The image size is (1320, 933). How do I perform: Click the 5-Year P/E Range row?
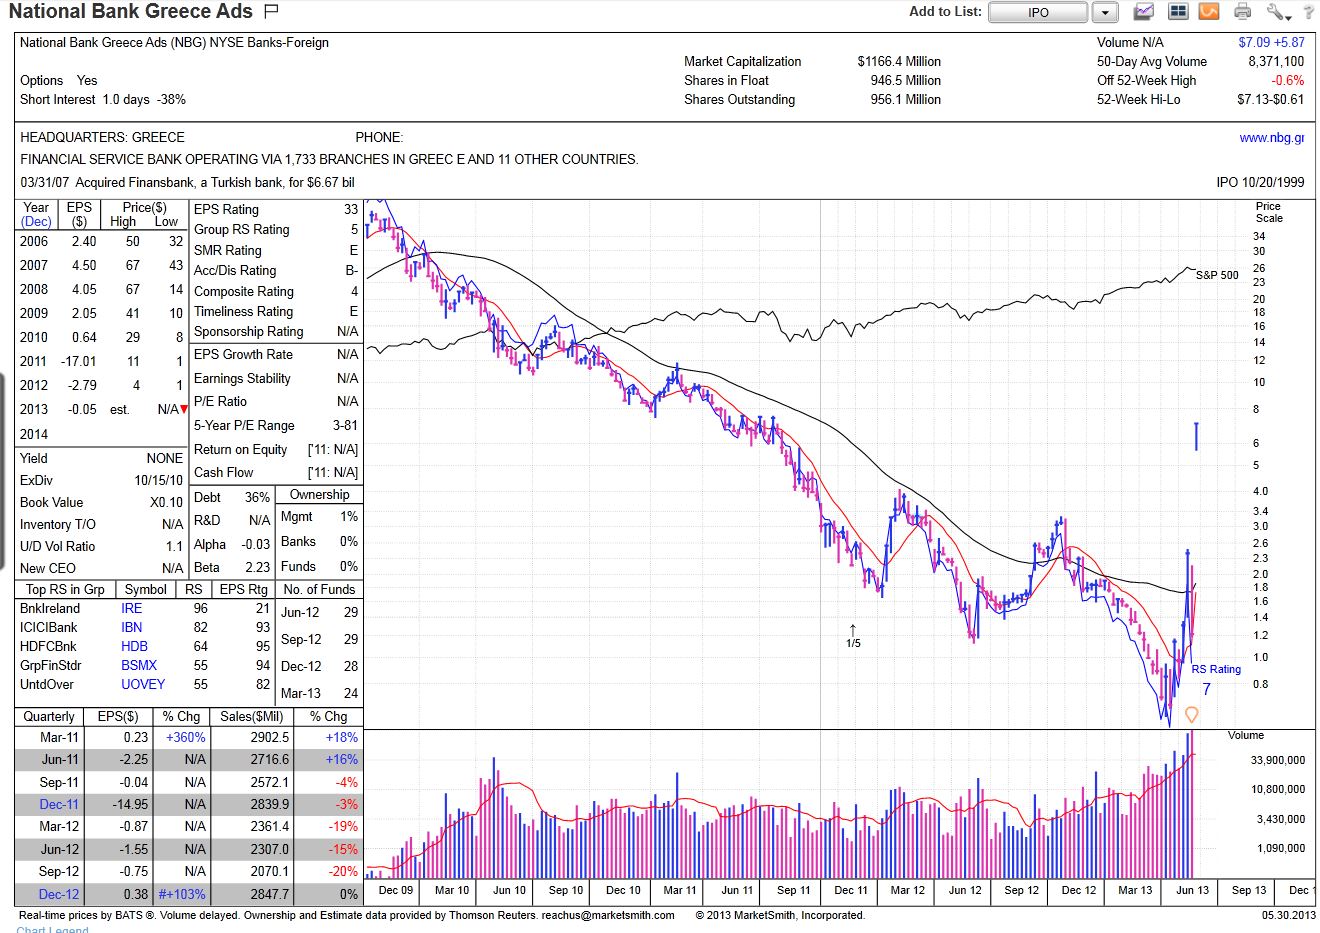pos(276,425)
